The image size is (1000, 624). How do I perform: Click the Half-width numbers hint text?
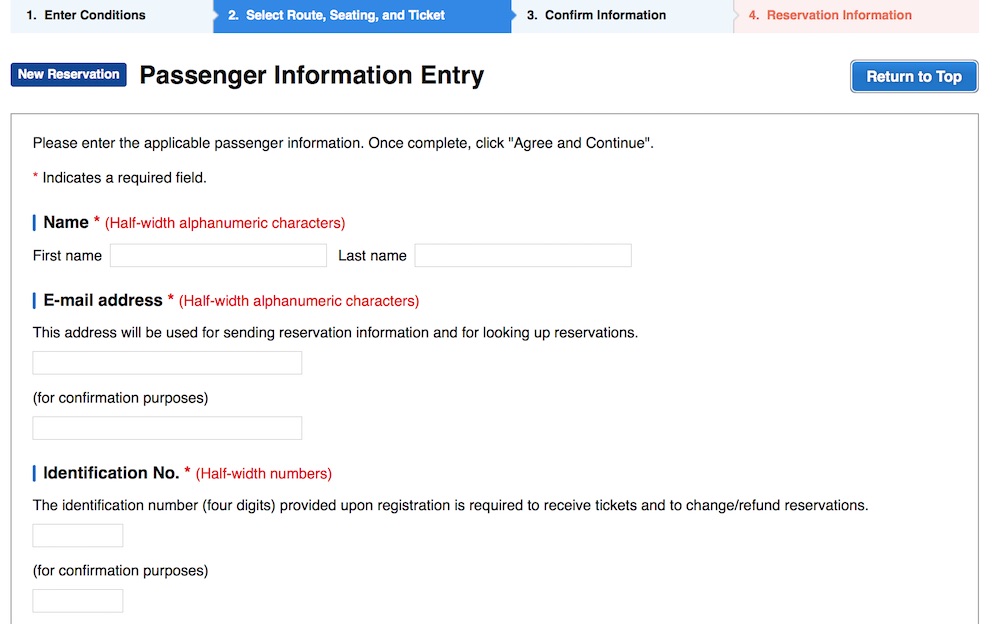tap(264, 474)
